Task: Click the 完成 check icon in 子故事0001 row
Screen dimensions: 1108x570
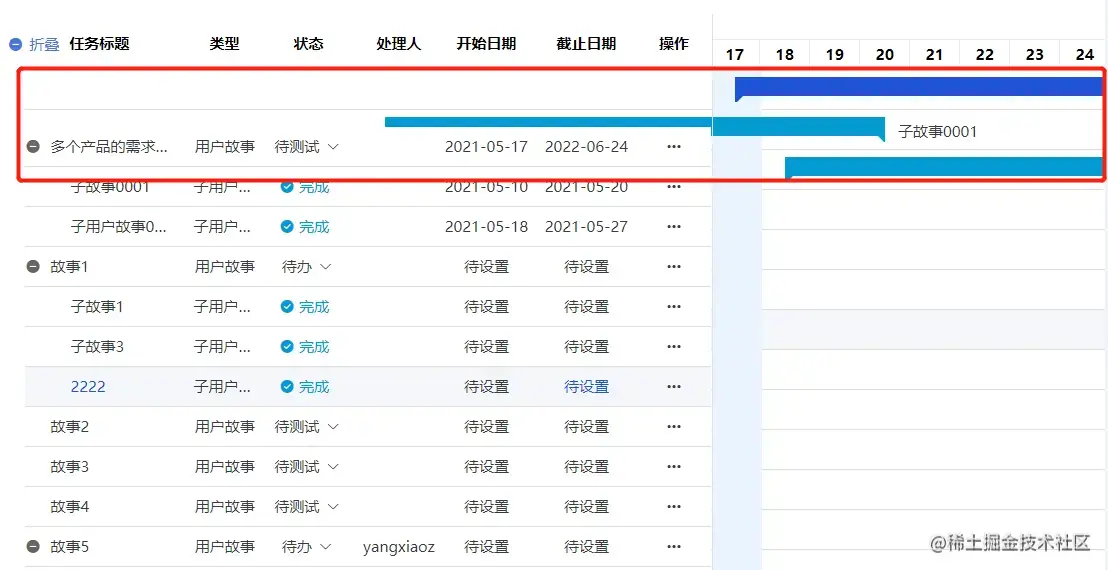Action: (x=287, y=187)
